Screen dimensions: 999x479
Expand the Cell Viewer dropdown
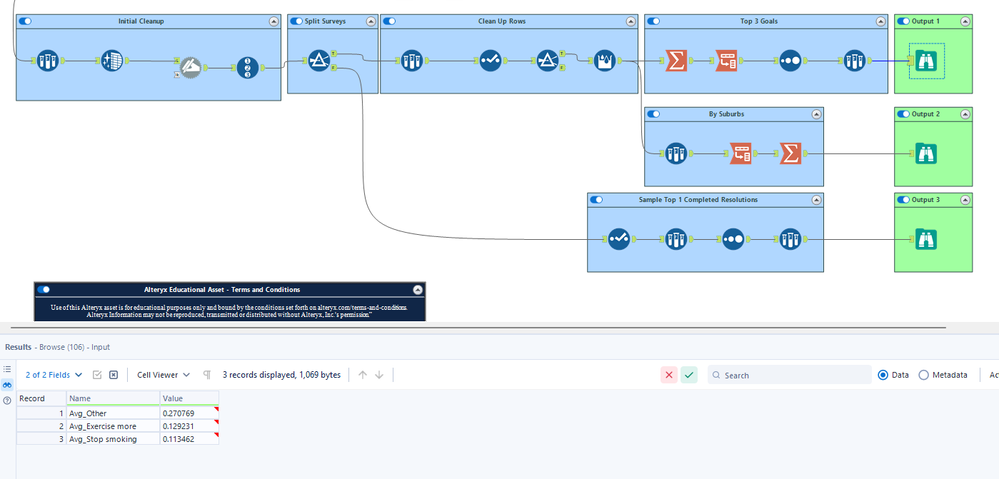click(163, 375)
